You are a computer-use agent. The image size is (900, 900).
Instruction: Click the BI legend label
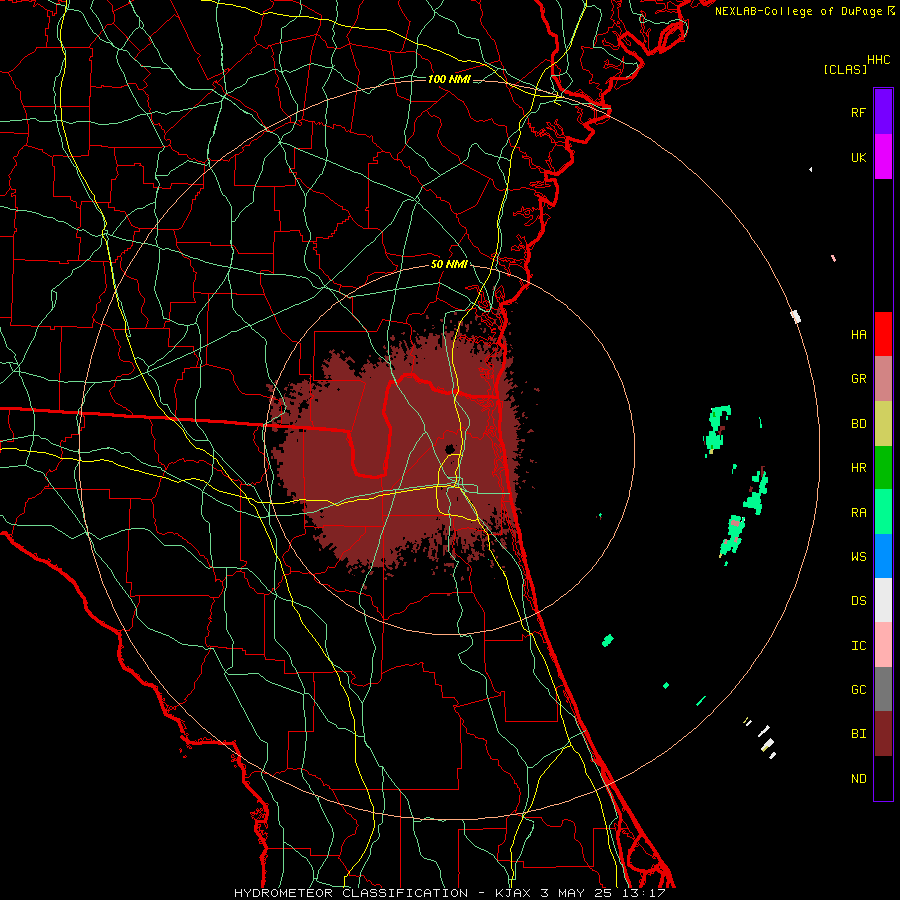[x=858, y=734]
